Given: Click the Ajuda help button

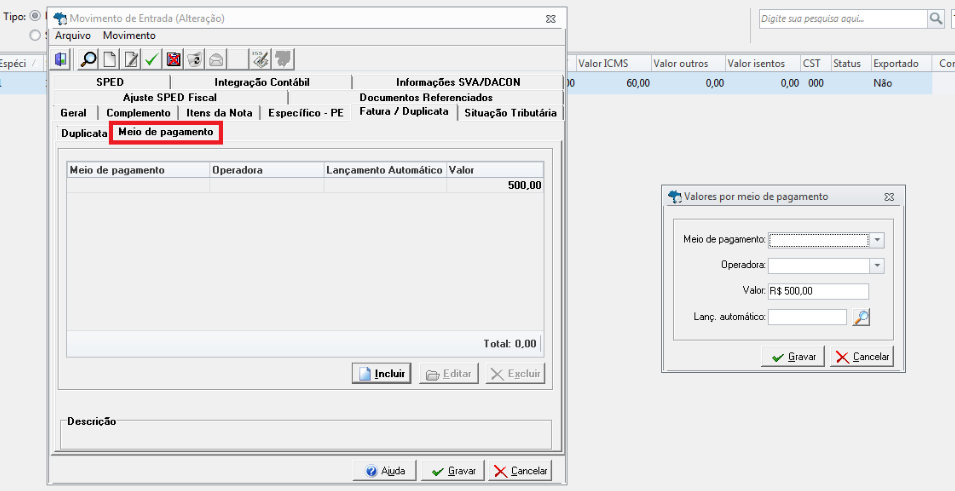Looking at the screenshot, I should click(x=385, y=471).
